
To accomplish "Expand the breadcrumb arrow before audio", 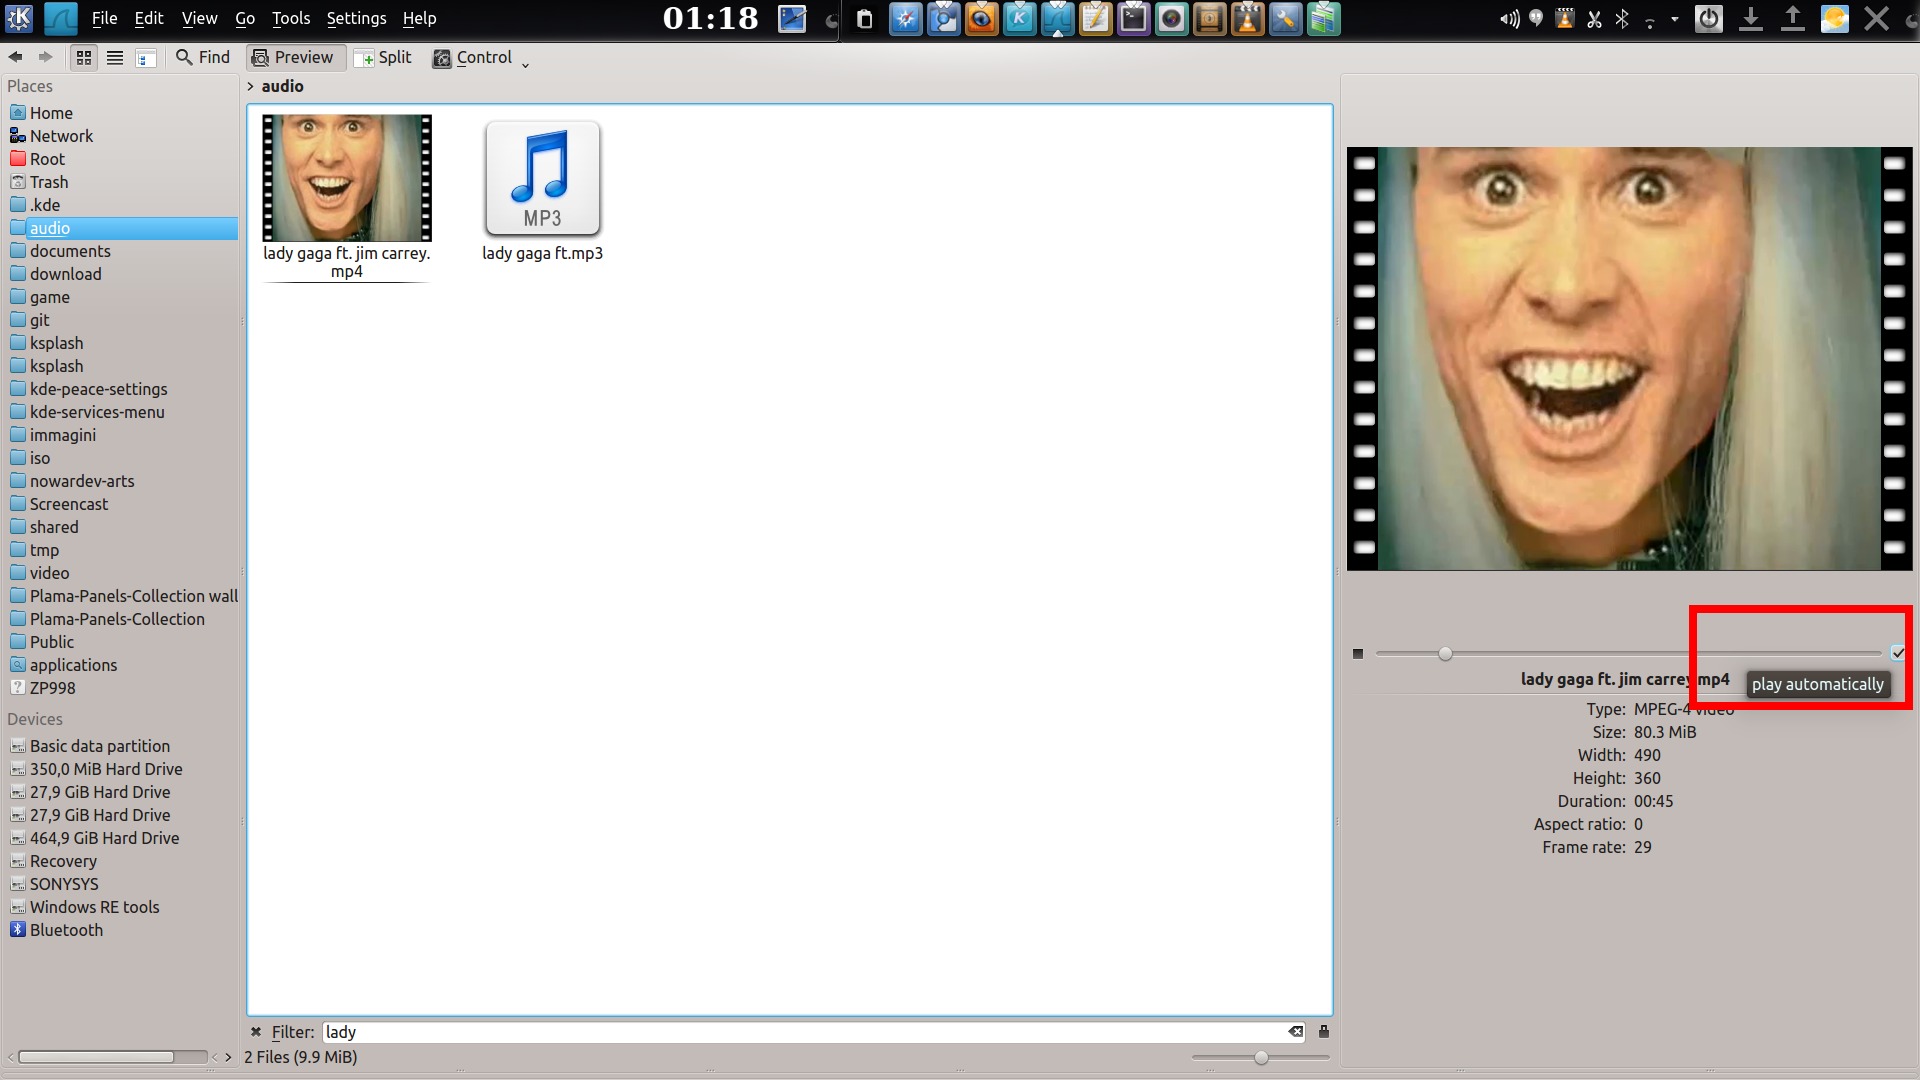I will pos(251,87).
